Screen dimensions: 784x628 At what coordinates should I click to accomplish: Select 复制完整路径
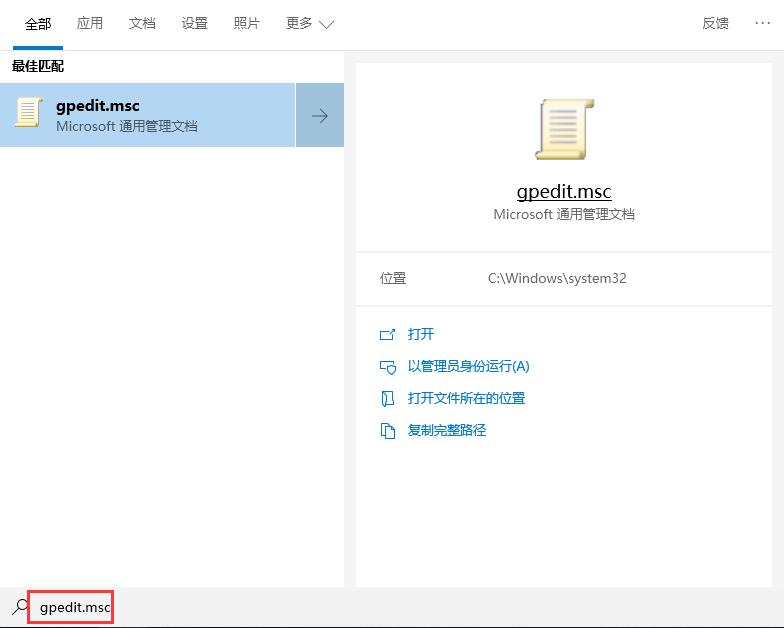(x=446, y=430)
